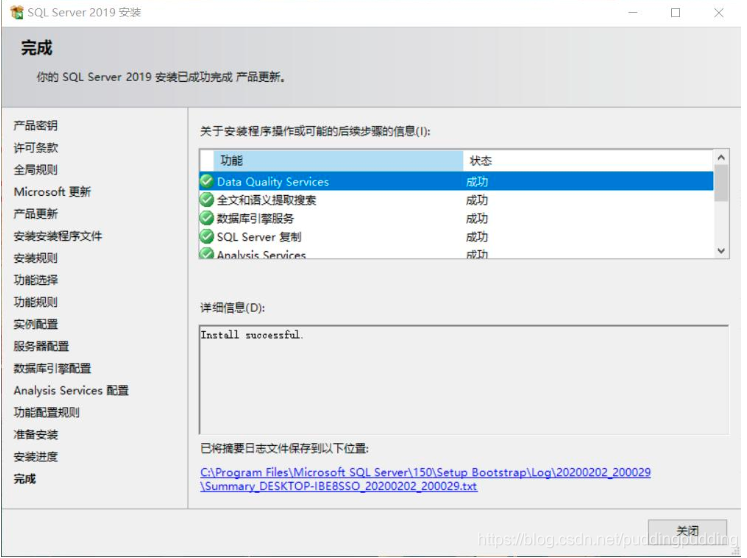Click 功能规则 step in the sidebar
Viewport: 747px width, 558px height.
click(36, 302)
